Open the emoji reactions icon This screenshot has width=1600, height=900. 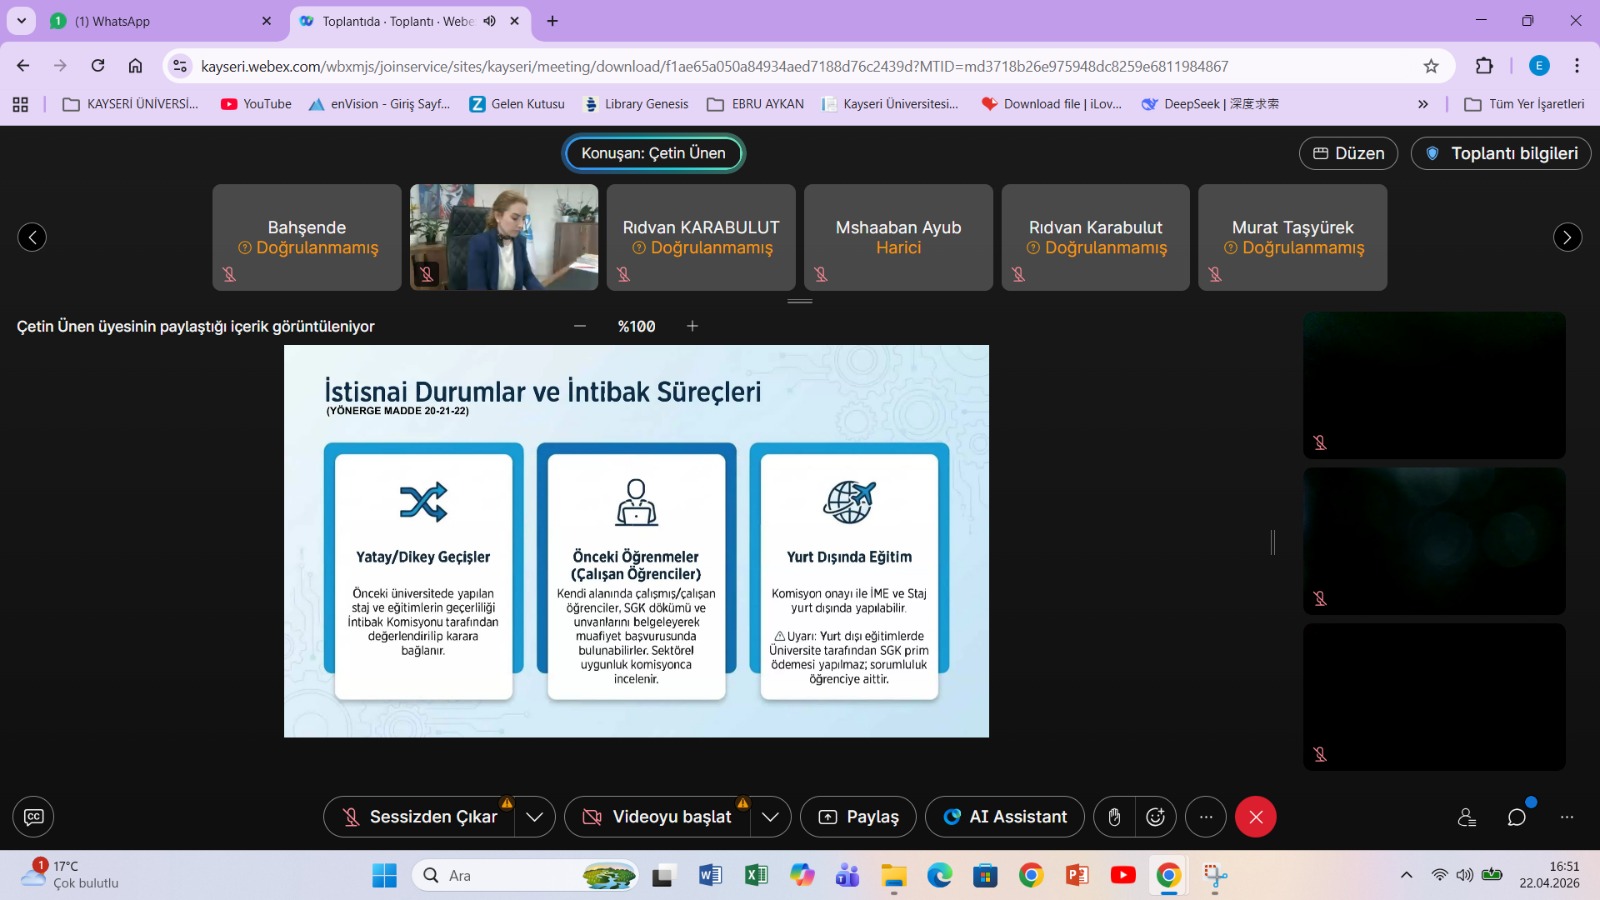coord(1156,817)
